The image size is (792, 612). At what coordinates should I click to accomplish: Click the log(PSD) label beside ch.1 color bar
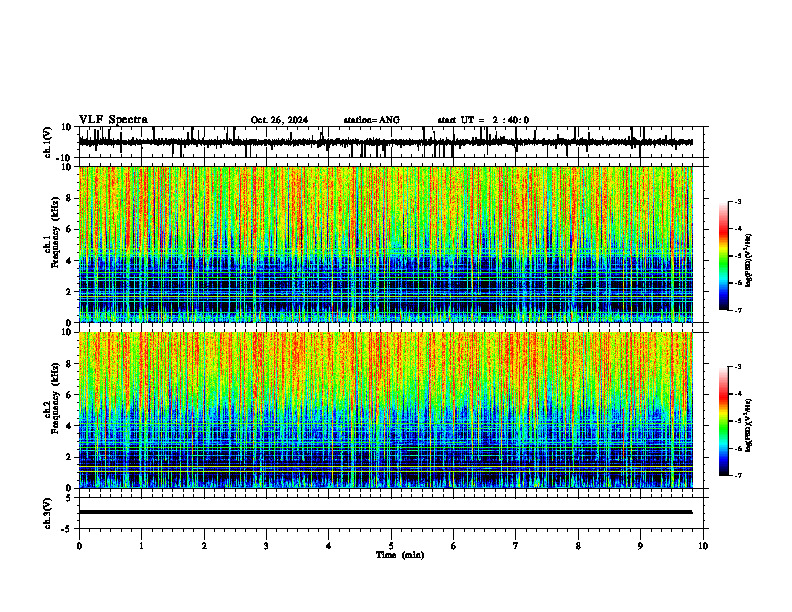tap(750, 261)
